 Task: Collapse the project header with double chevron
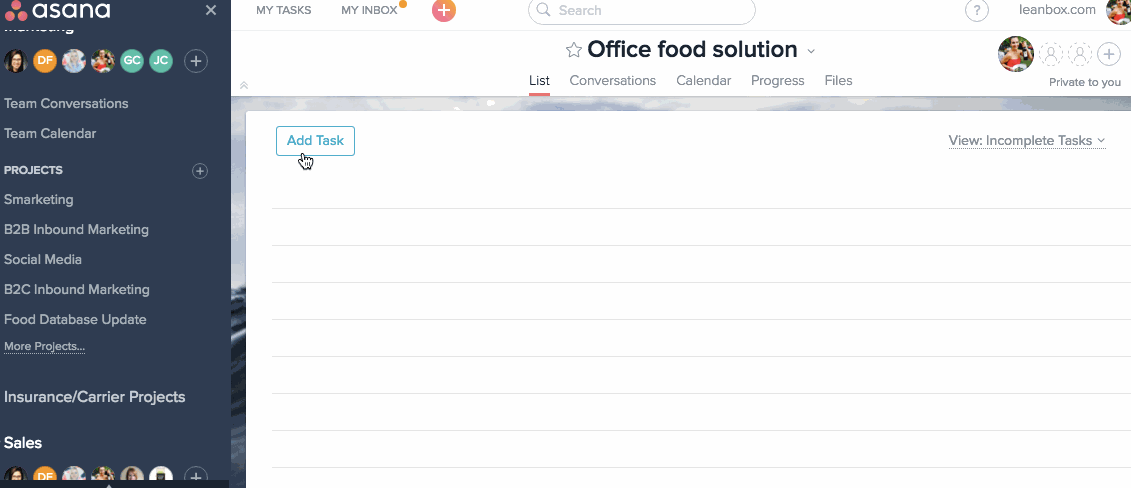244,85
